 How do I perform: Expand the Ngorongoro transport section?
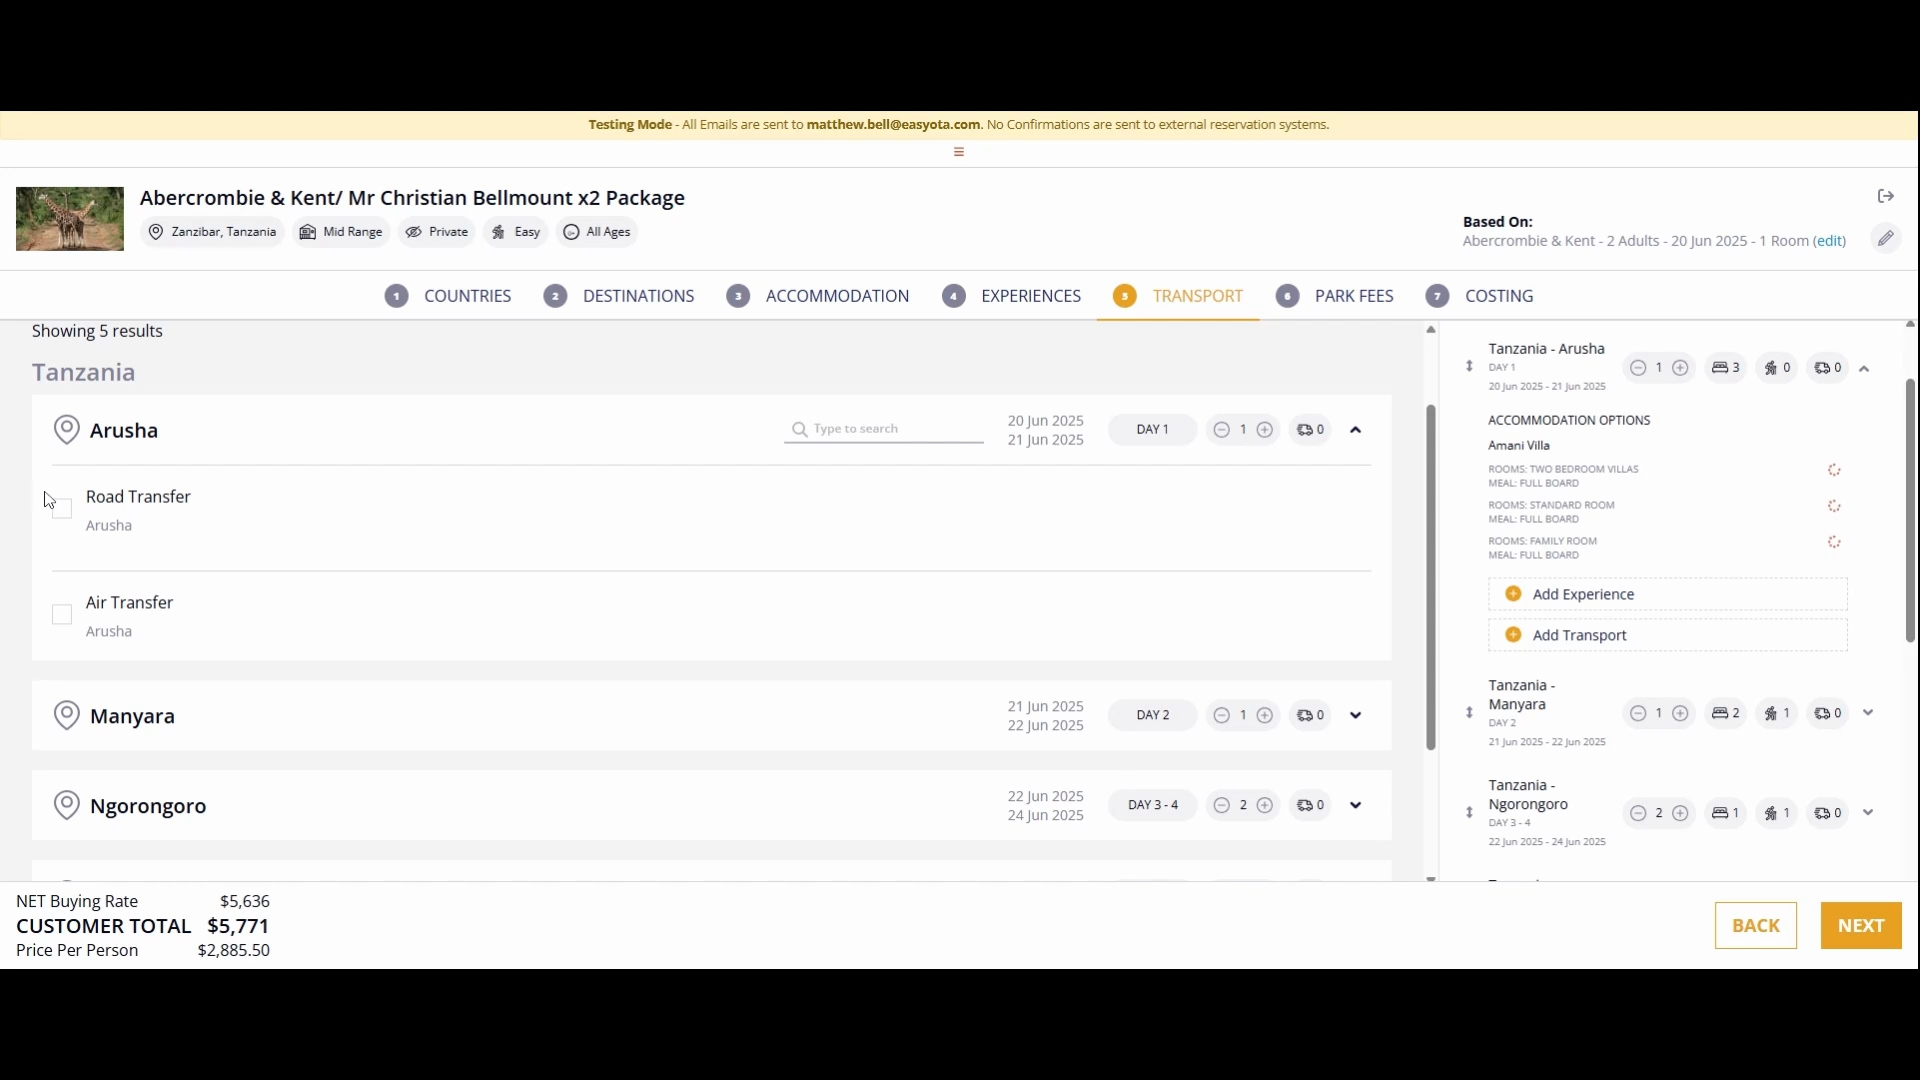[x=1356, y=806]
